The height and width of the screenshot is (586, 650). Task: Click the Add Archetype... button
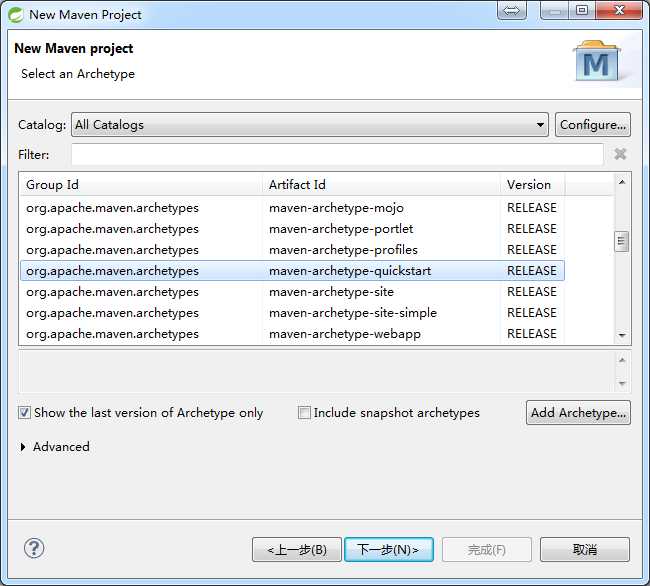point(578,413)
